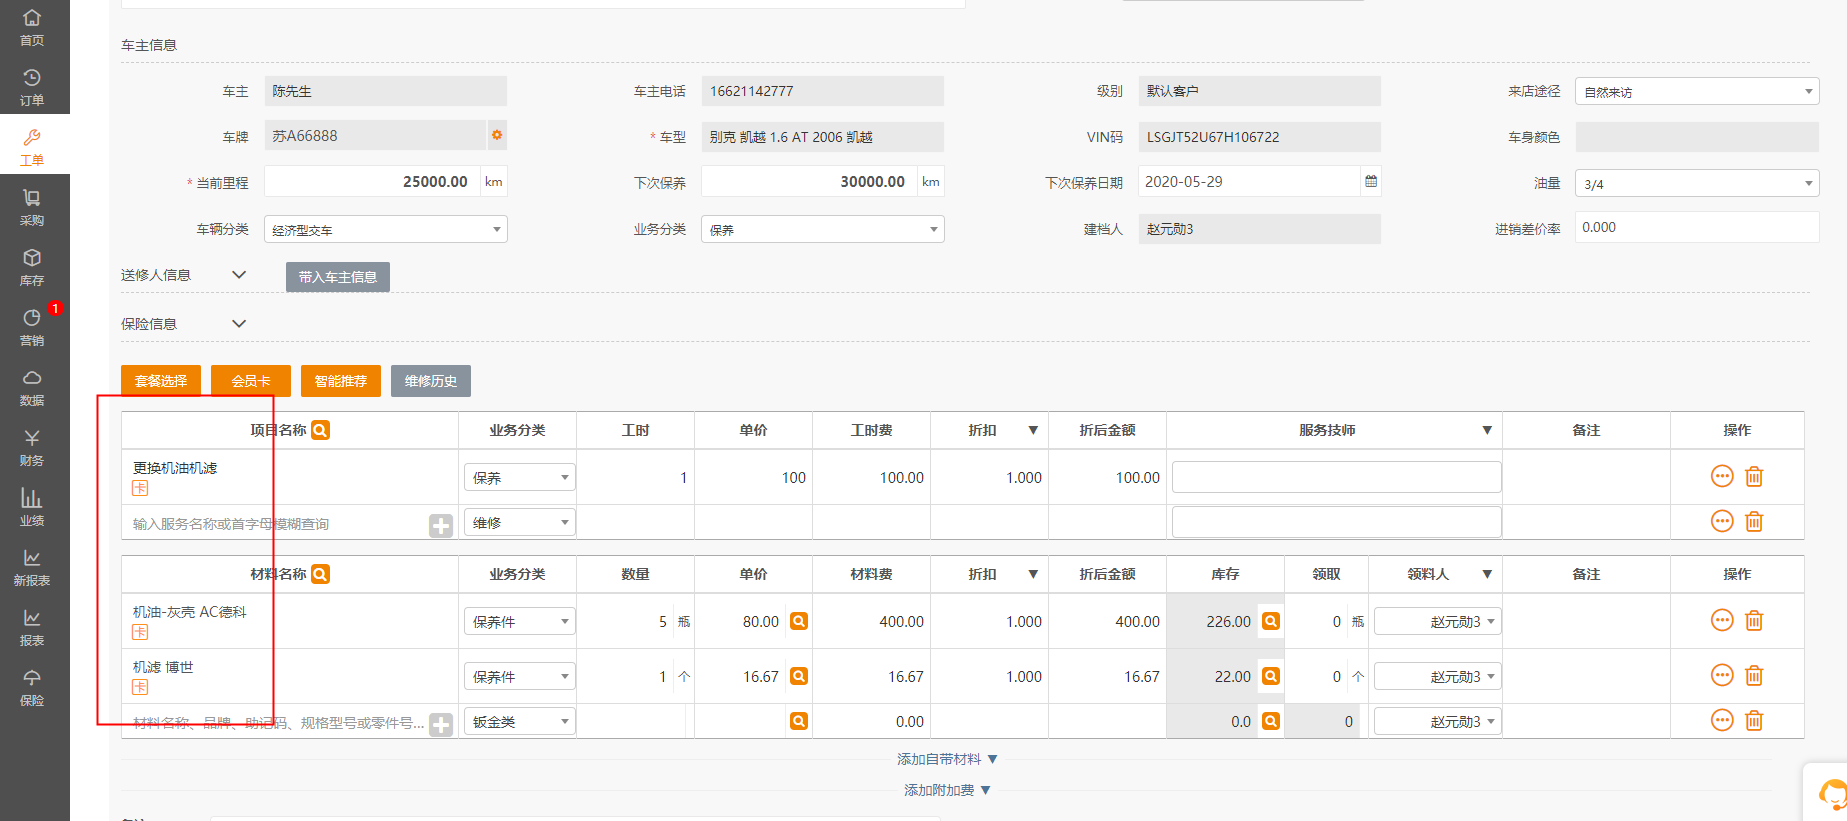Open 新报表 new reports in sidebar
Screen dimensions: 1847x821
pos(32,567)
